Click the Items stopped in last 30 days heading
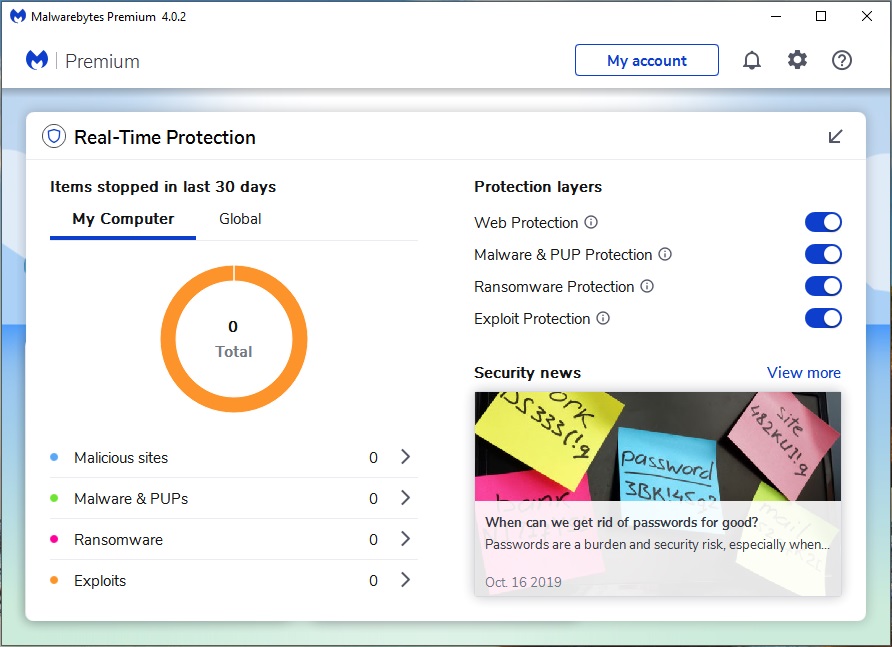Viewport: 892px width, 647px height. click(x=163, y=187)
